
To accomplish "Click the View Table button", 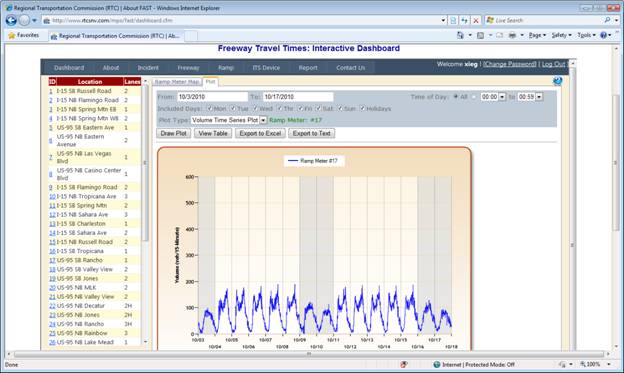I will click(x=213, y=133).
